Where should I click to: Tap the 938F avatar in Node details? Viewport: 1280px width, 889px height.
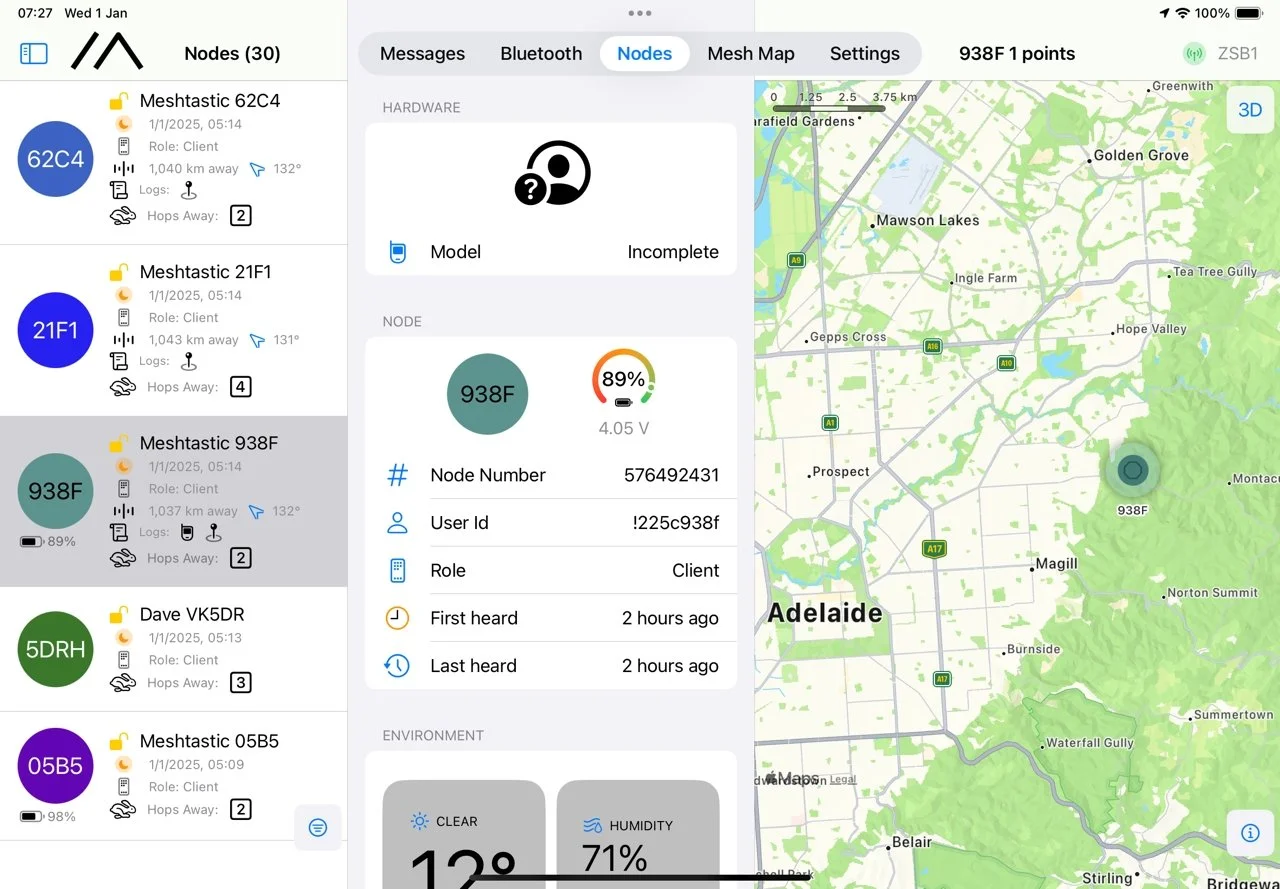[487, 394]
